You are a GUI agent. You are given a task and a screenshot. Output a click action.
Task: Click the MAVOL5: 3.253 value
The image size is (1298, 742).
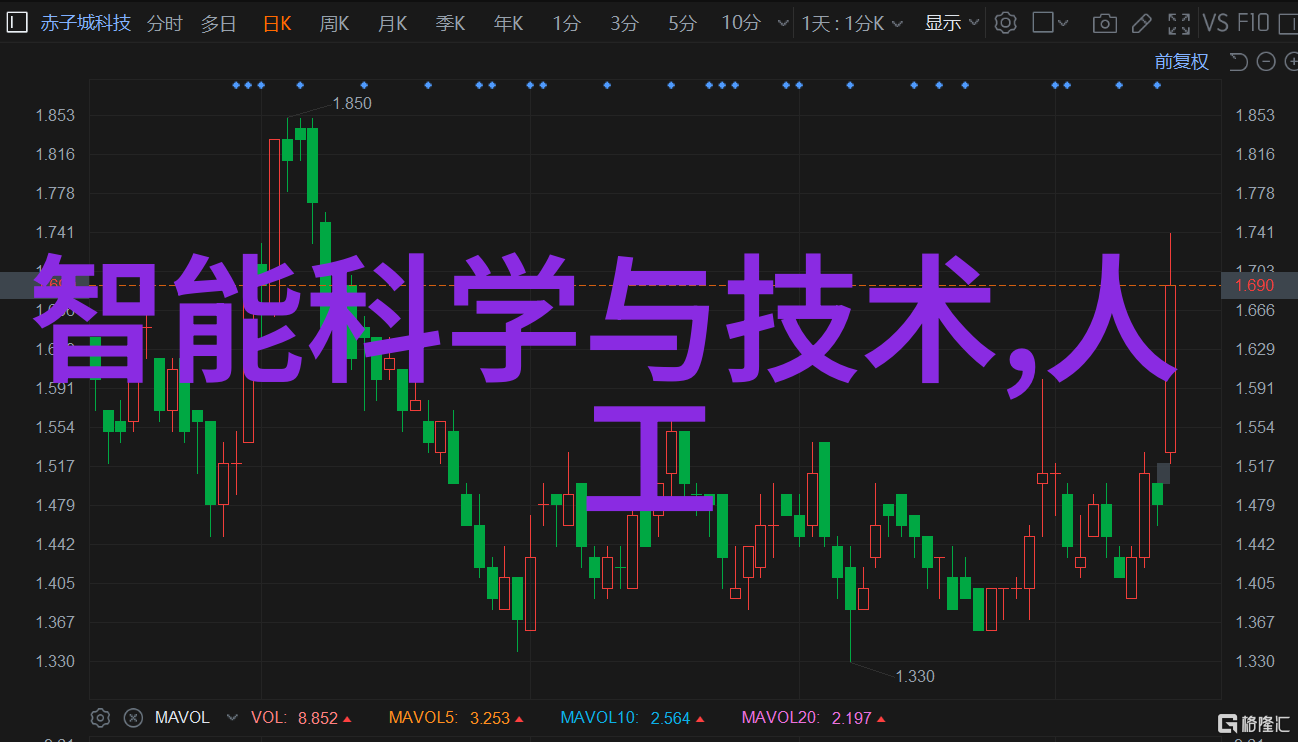[x=456, y=718]
